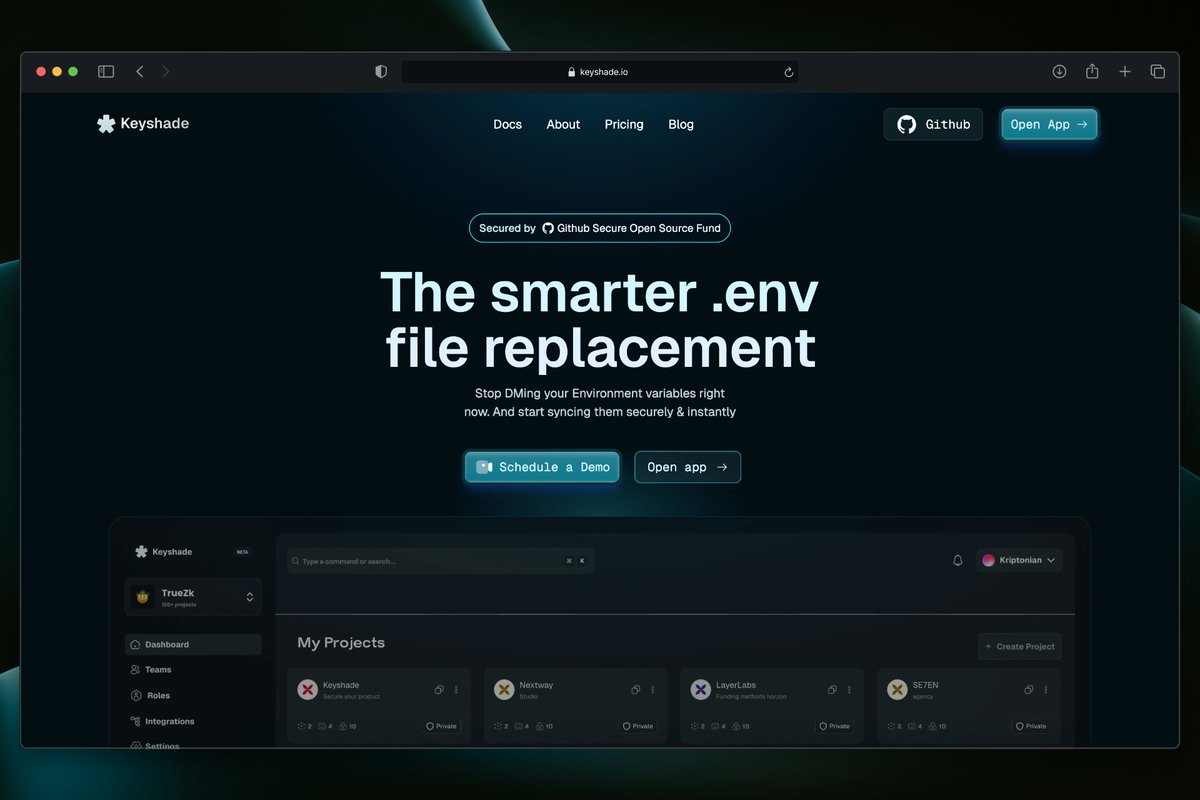This screenshot has height=800, width=1200.
Task: Open three-dot menu on the LayerLabs card
Action: tap(850, 690)
